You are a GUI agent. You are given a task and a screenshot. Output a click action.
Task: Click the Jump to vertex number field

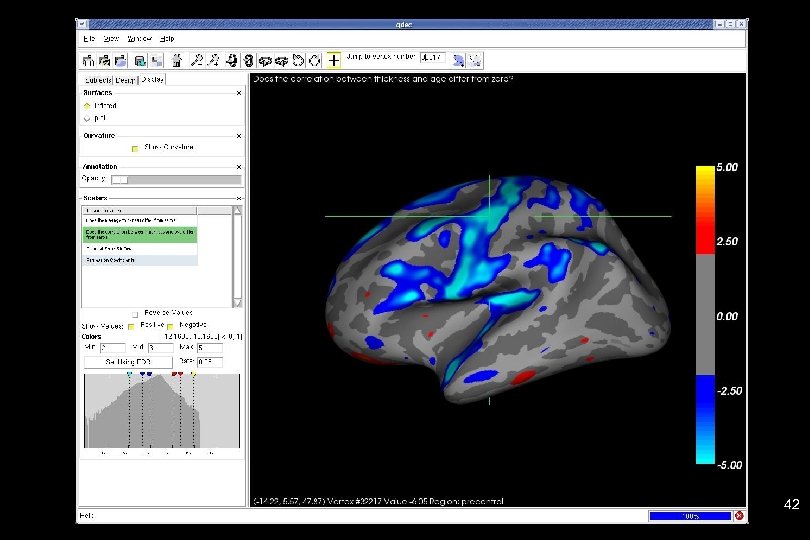[x=435, y=58]
